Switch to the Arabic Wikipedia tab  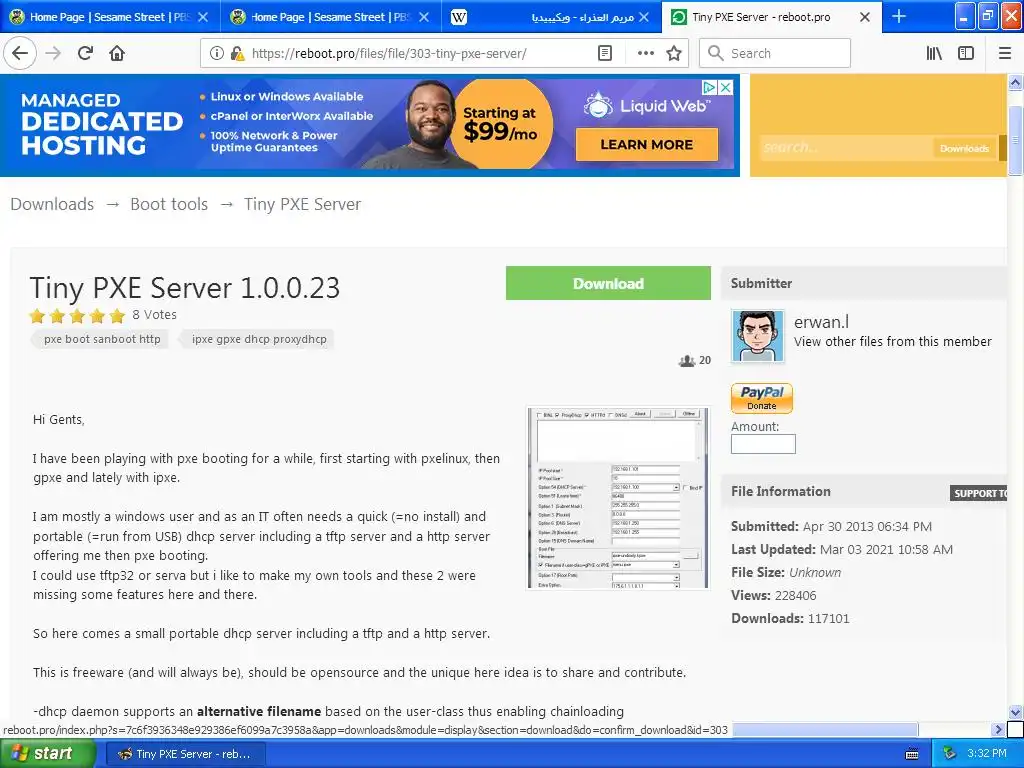[x=549, y=17]
